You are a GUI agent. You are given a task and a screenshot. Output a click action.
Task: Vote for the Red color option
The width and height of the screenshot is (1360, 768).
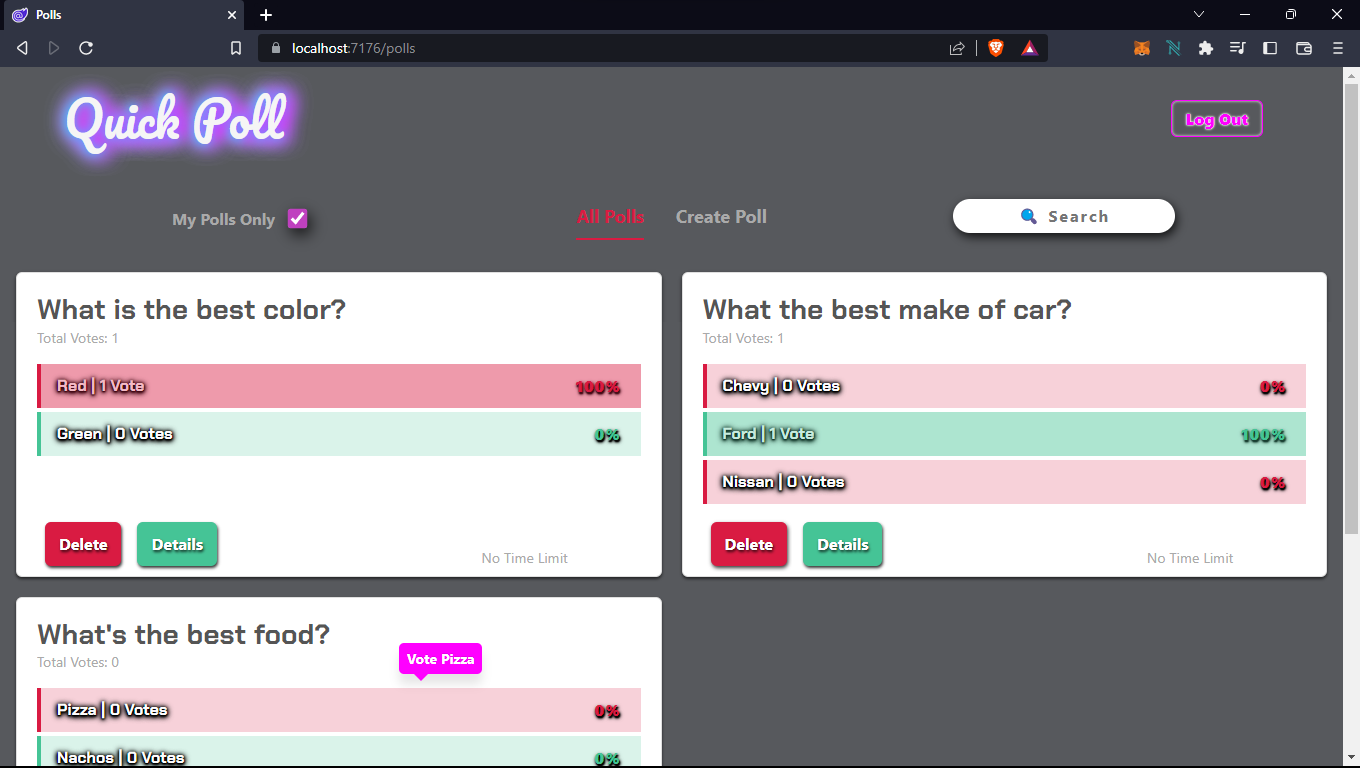click(339, 386)
